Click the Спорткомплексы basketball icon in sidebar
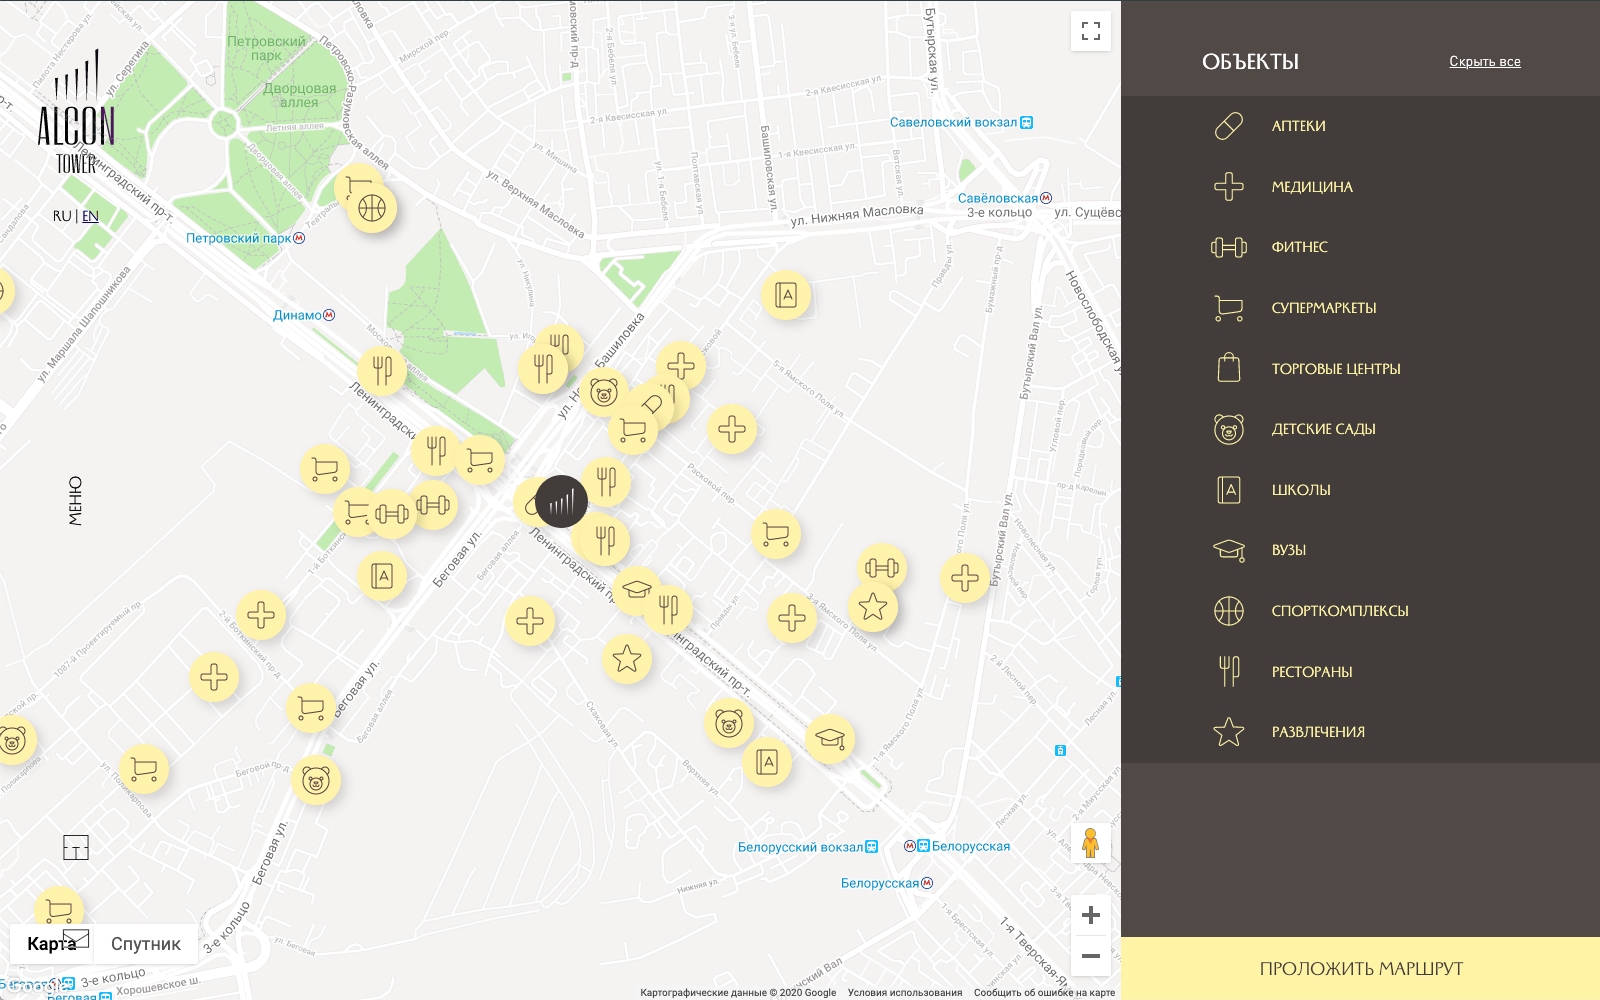The width and height of the screenshot is (1600, 1000). (1228, 611)
